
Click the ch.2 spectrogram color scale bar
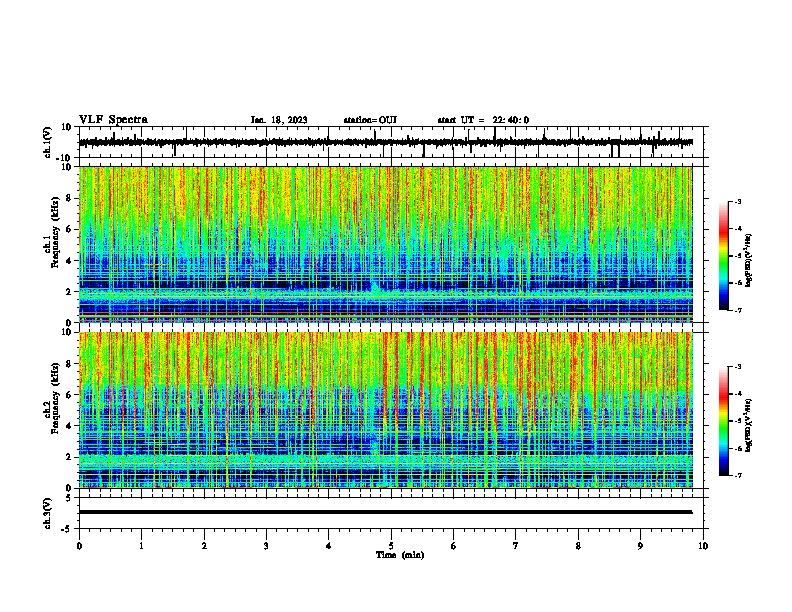[x=724, y=421]
